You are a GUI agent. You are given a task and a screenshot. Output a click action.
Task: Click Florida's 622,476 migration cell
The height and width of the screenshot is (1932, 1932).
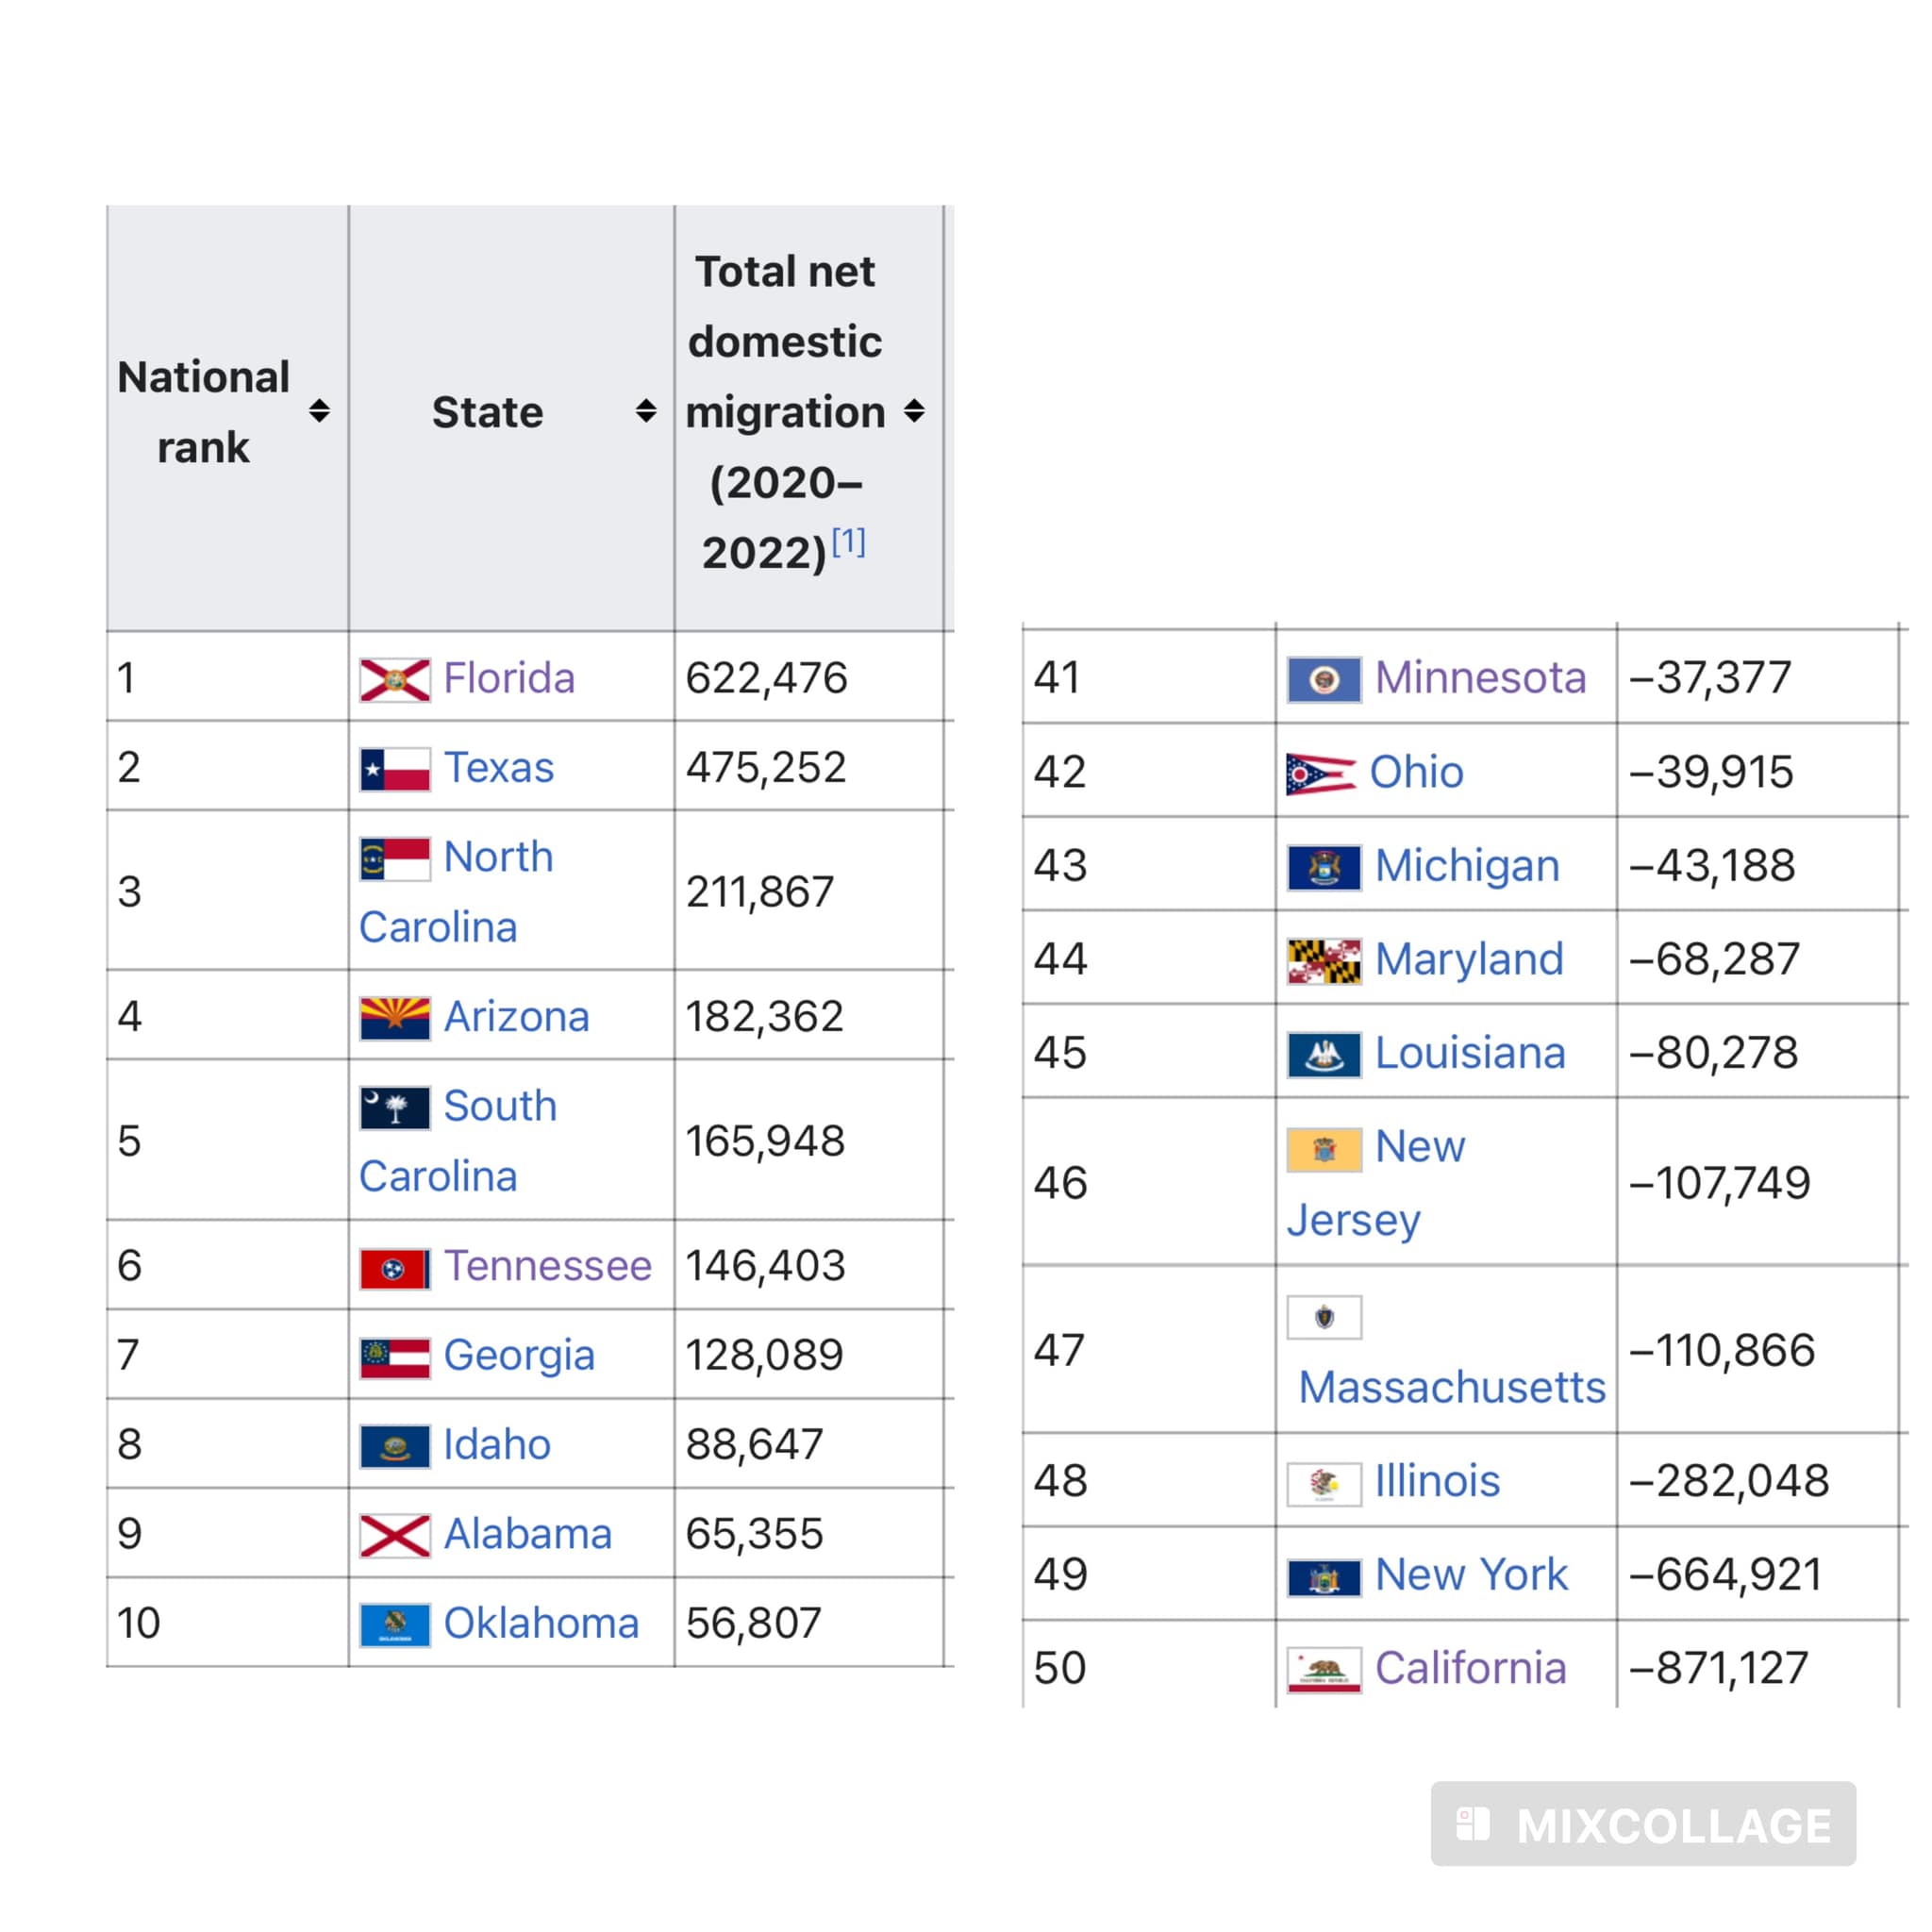coord(766,679)
